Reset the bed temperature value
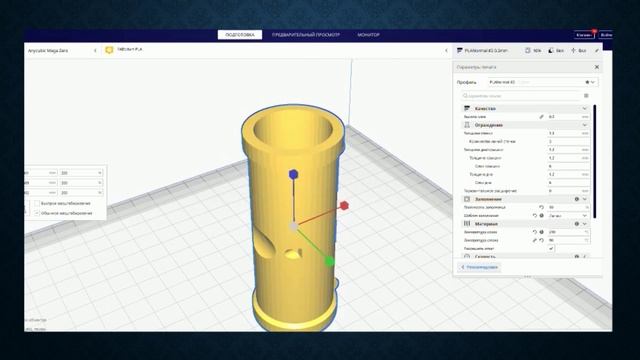This screenshot has width=640, height=360. (x=542, y=240)
